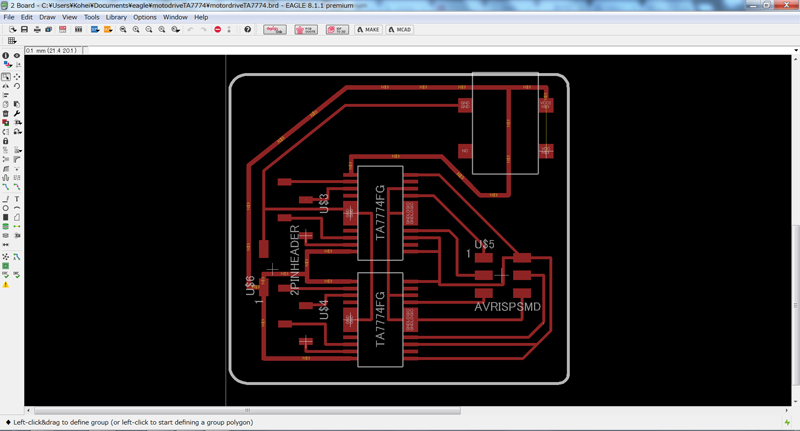The image size is (800, 431).
Task: Open the Library menu
Action: pyautogui.click(x=116, y=17)
